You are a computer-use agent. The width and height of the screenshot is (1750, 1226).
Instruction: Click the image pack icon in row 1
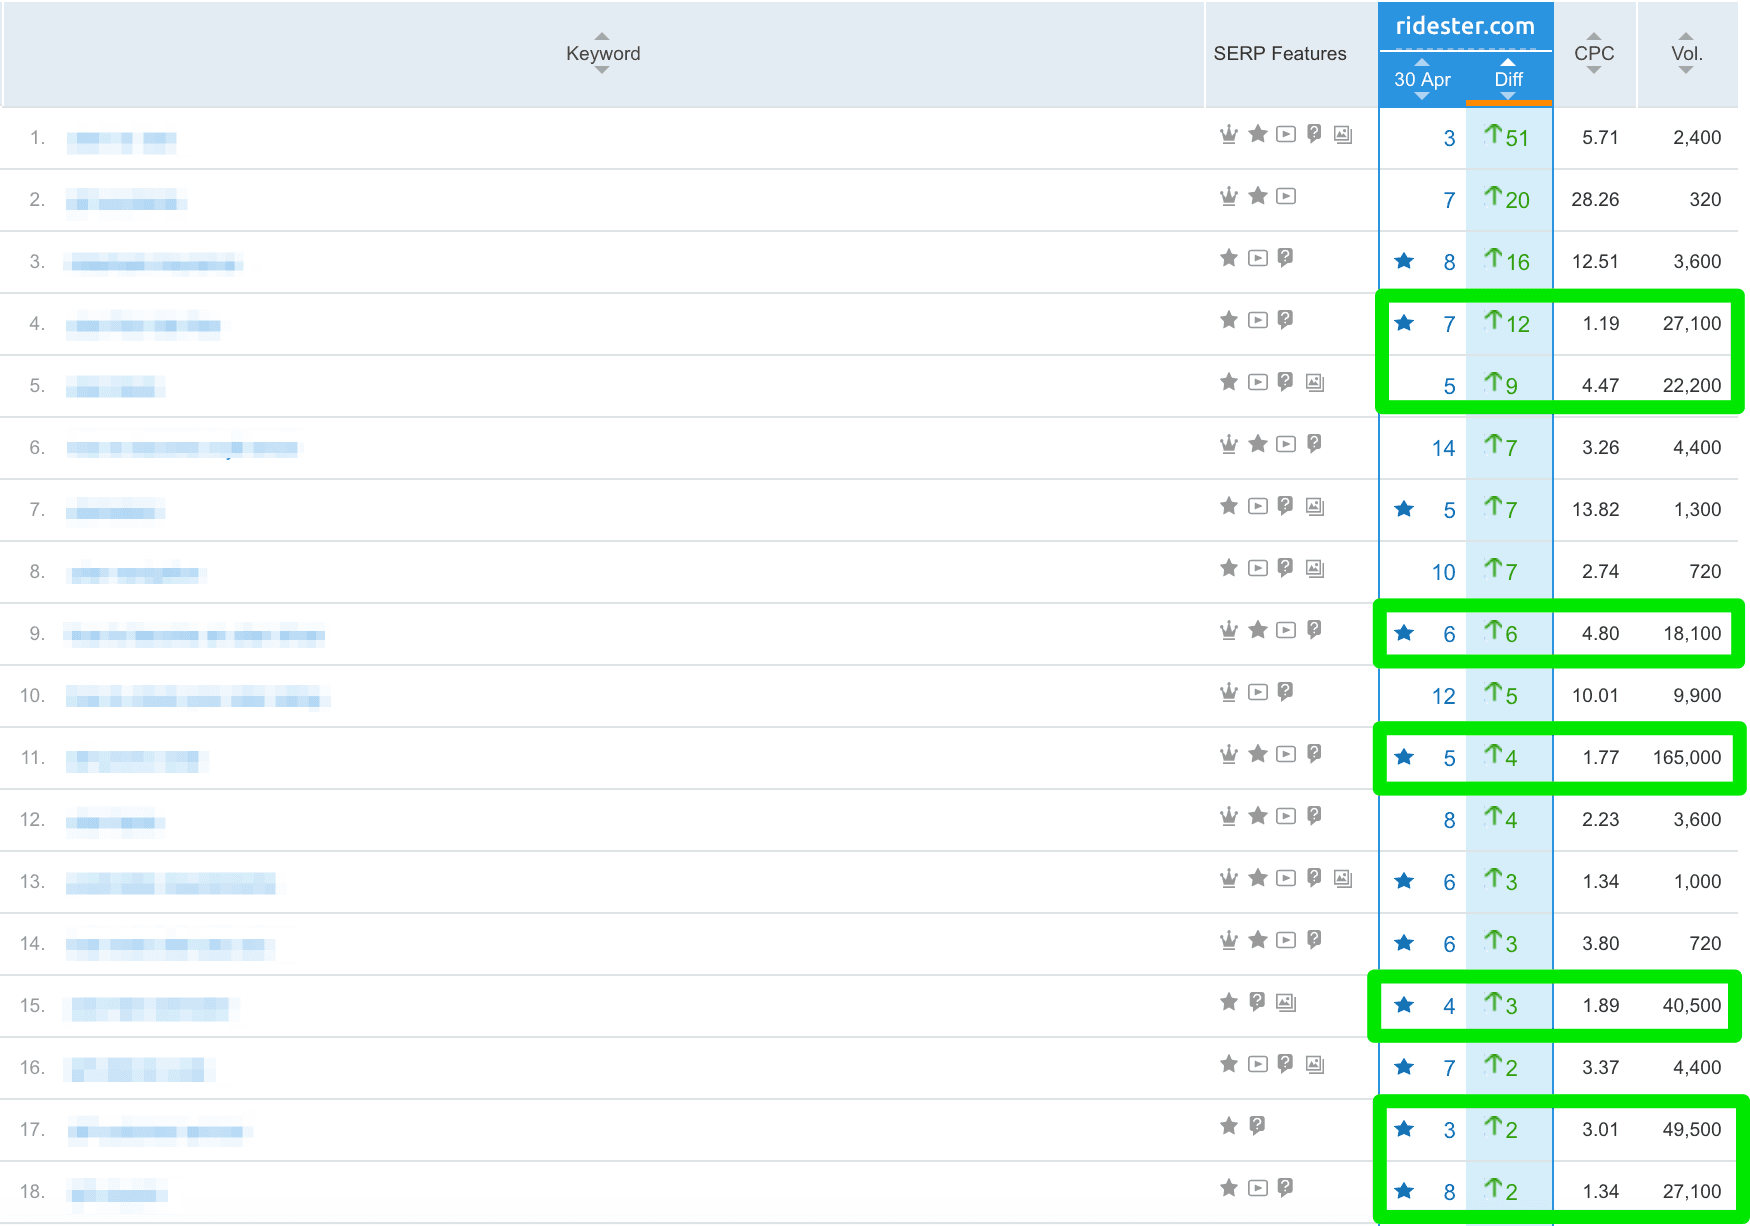point(1343,134)
